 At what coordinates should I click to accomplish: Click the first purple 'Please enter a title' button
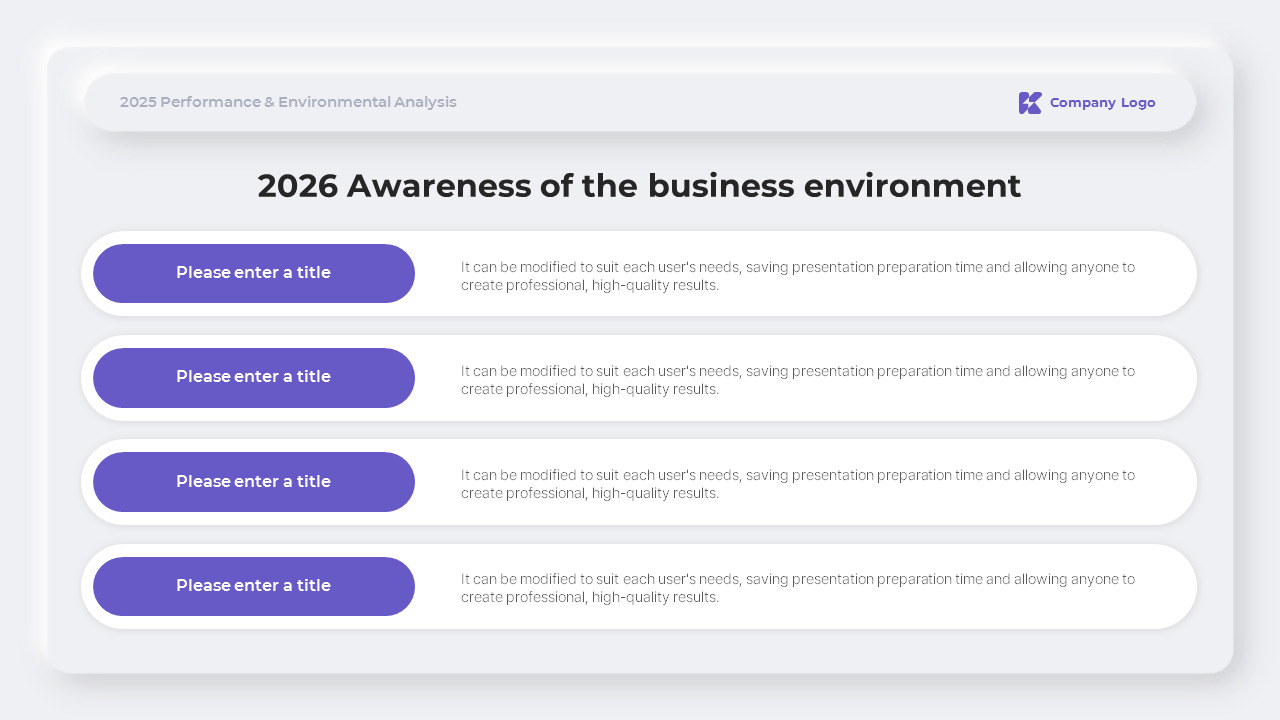(254, 273)
